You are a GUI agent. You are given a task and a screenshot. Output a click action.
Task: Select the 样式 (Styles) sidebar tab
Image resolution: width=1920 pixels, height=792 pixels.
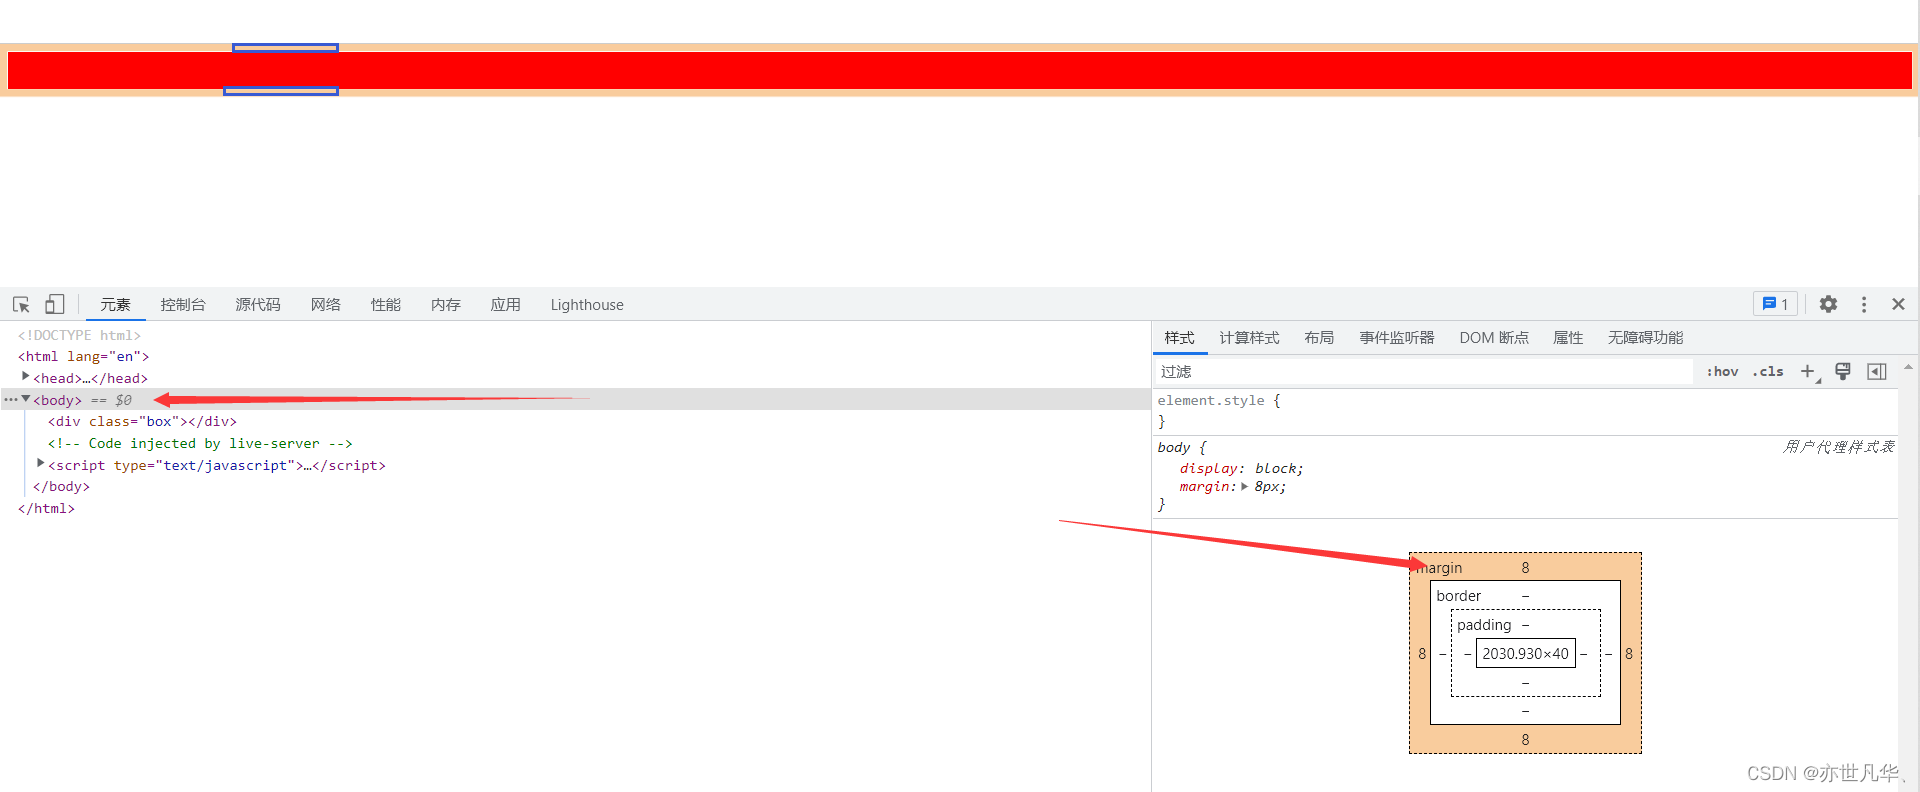click(x=1179, y=338)
